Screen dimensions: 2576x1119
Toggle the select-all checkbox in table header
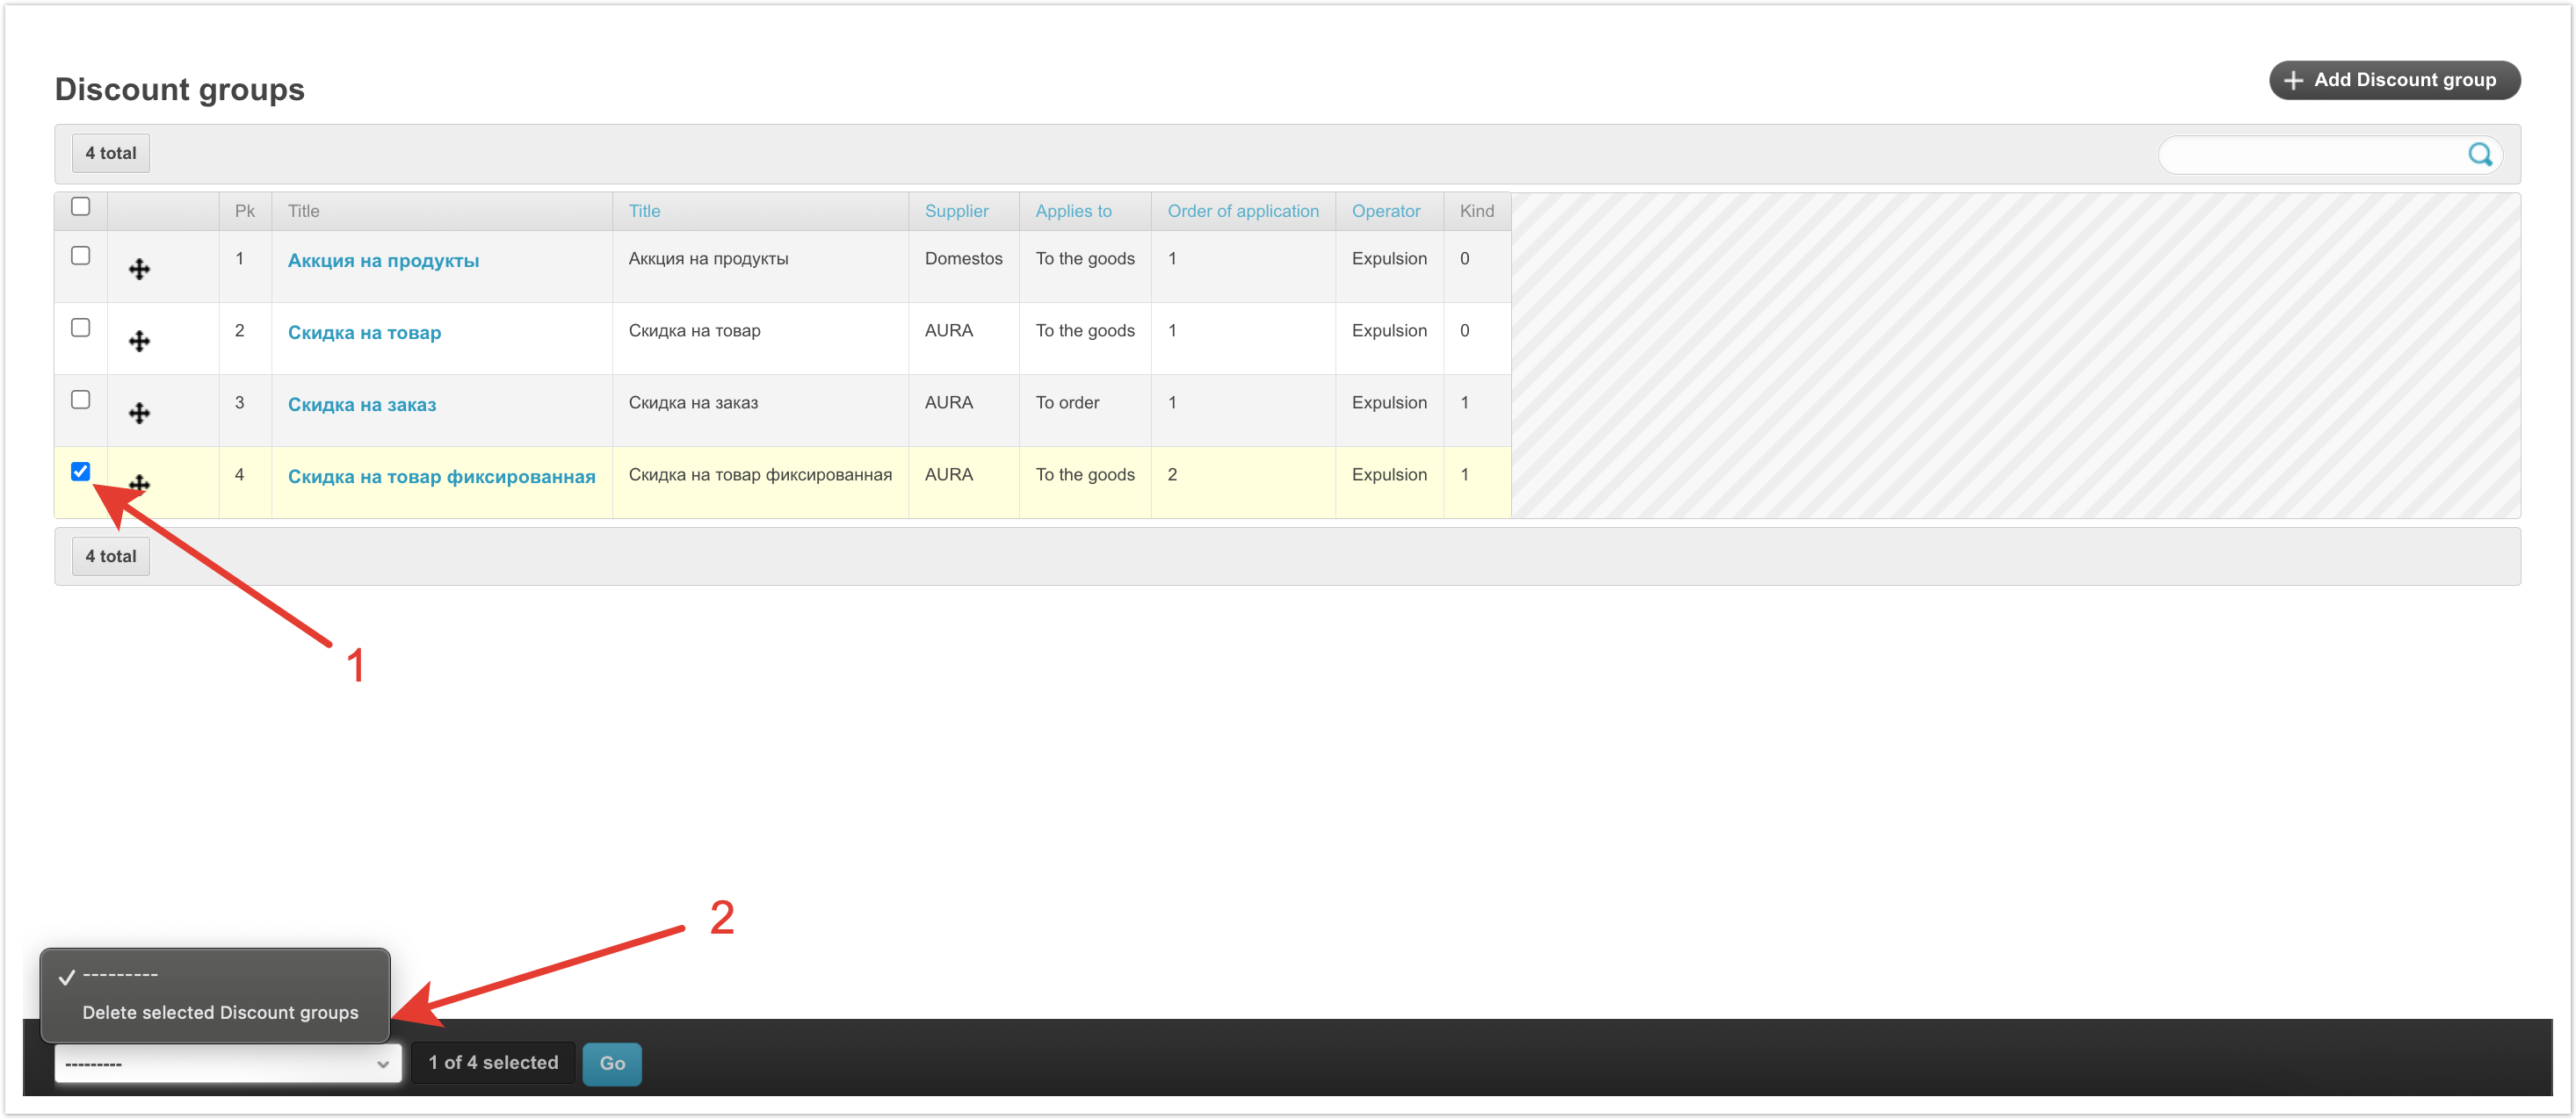[x=81, y=207]
